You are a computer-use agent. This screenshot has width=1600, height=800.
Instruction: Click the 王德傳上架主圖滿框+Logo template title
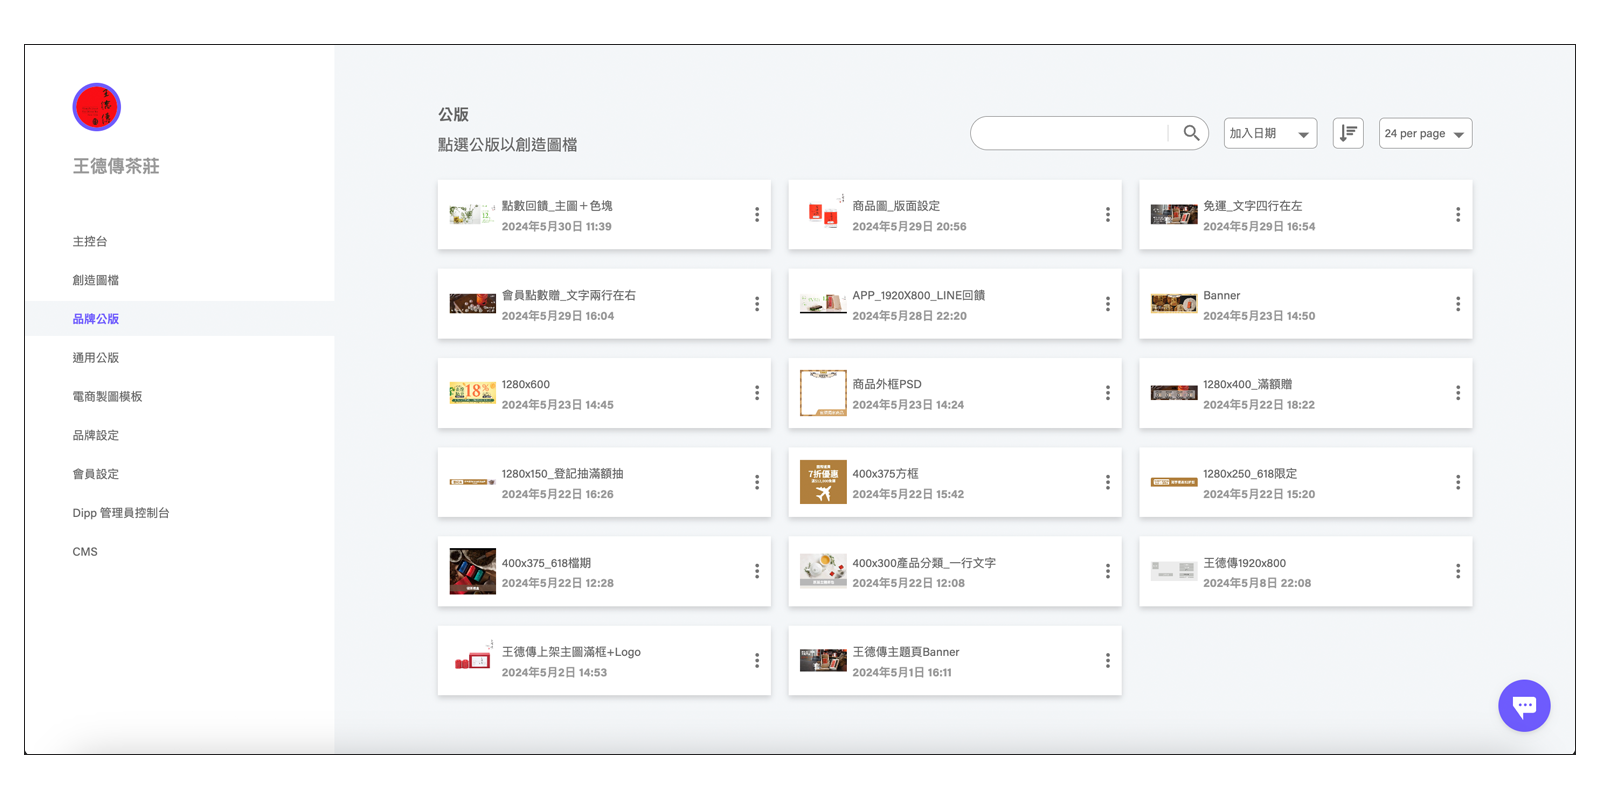571,652
